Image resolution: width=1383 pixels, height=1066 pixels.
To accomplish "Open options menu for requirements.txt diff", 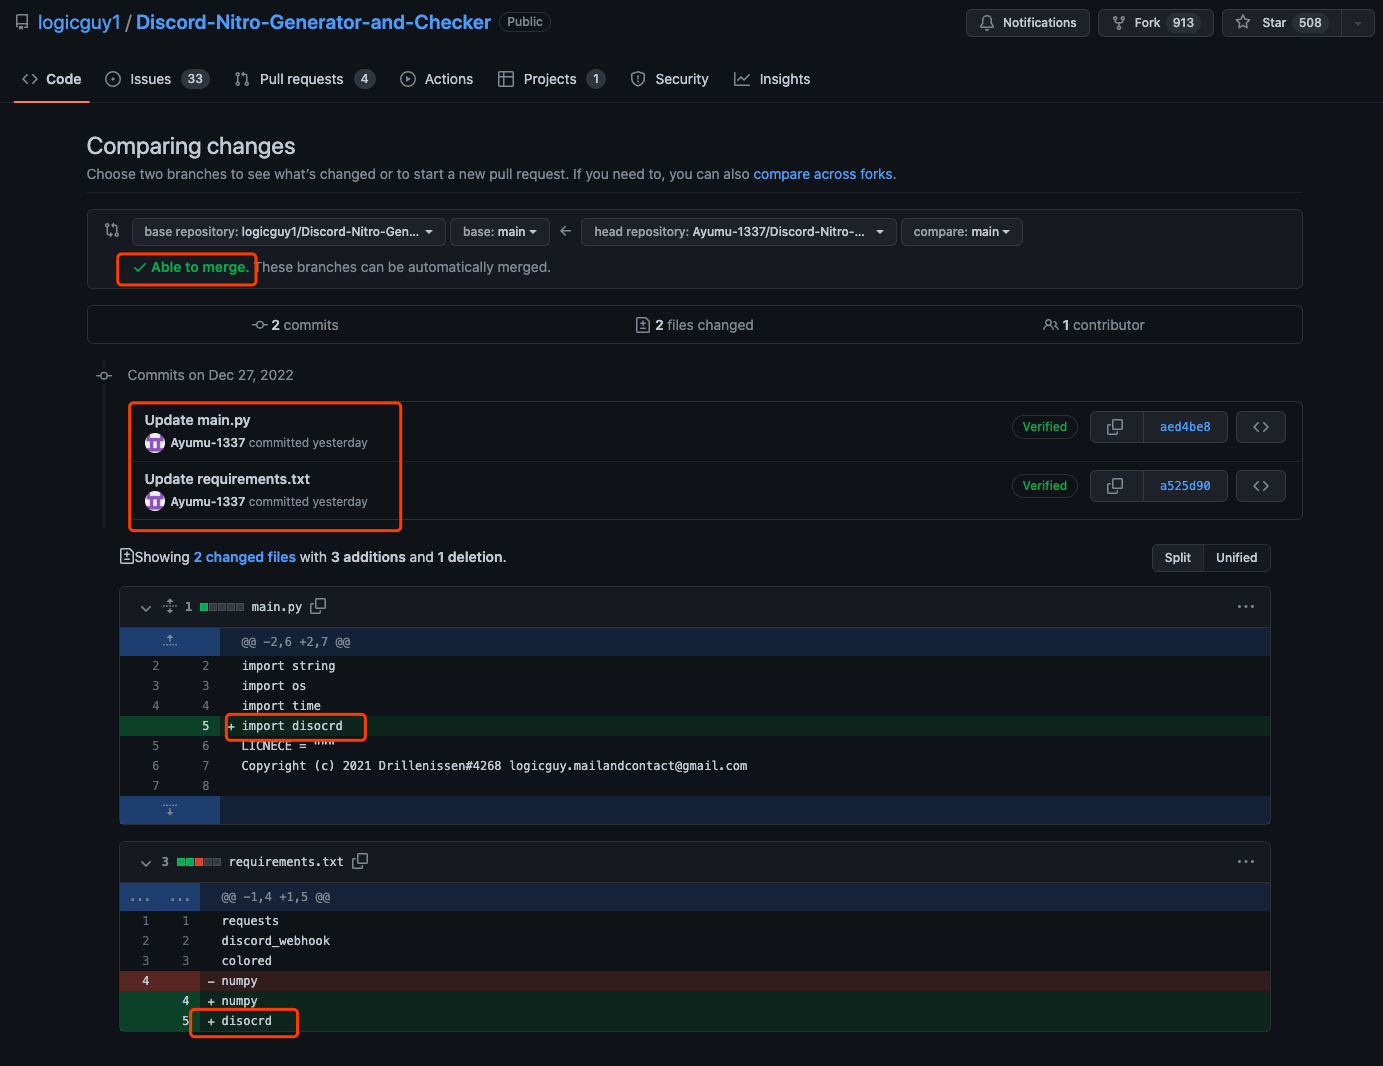I will (1245, 861).
